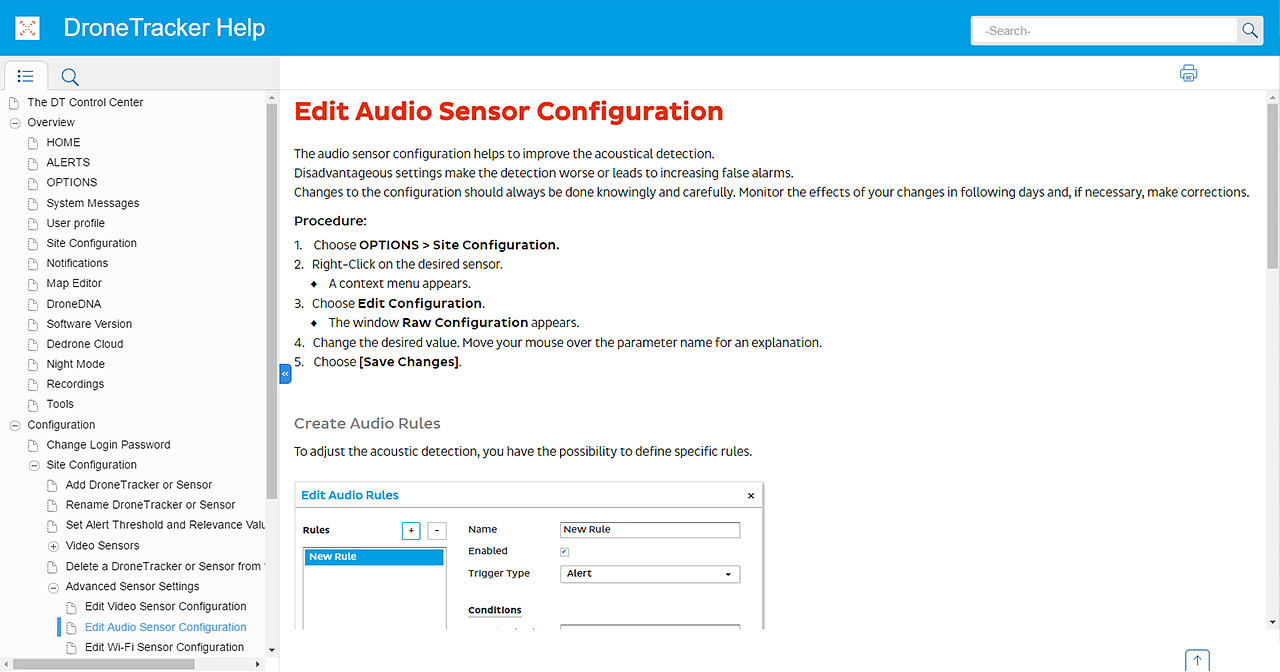Open The DT Control Center topic
The width and height of the screenshot is (1280, 672).
85,102
